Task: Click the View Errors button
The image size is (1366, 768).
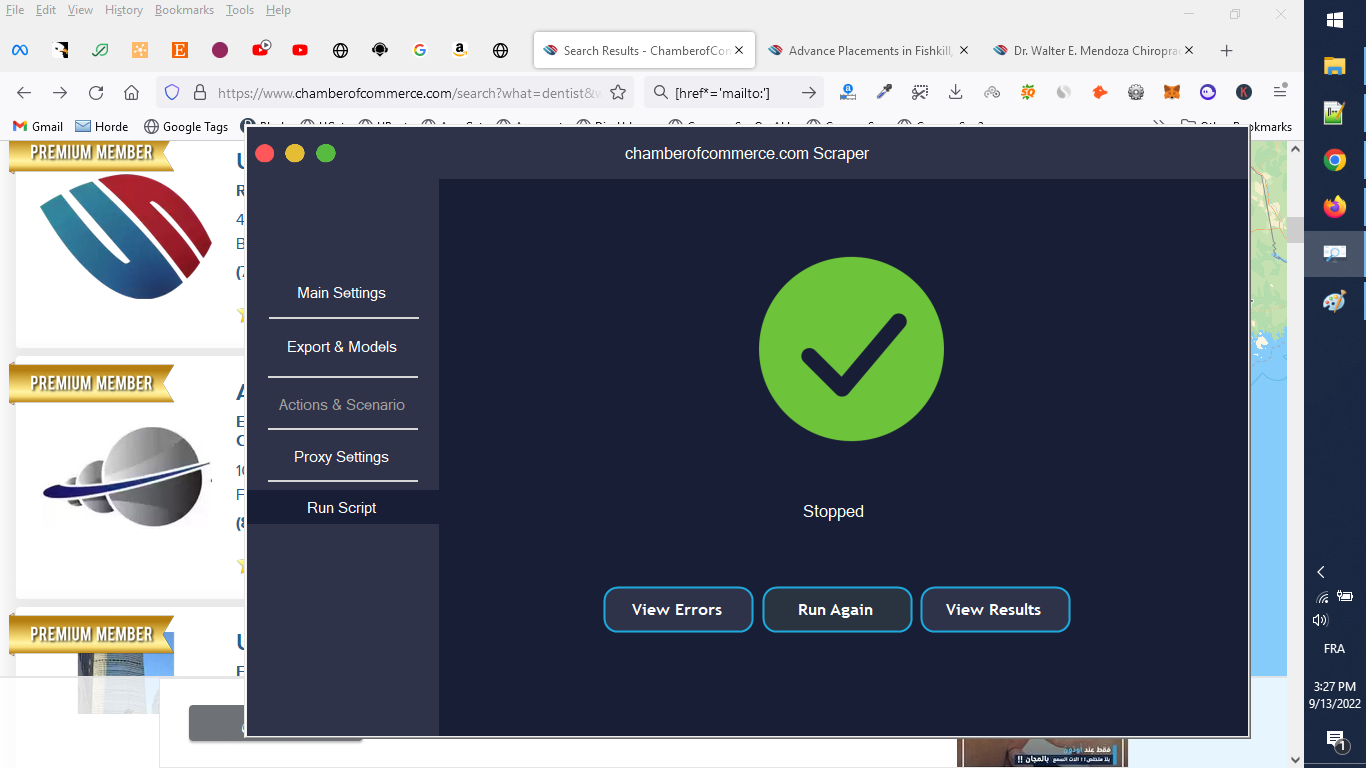Action: [677, 610]
